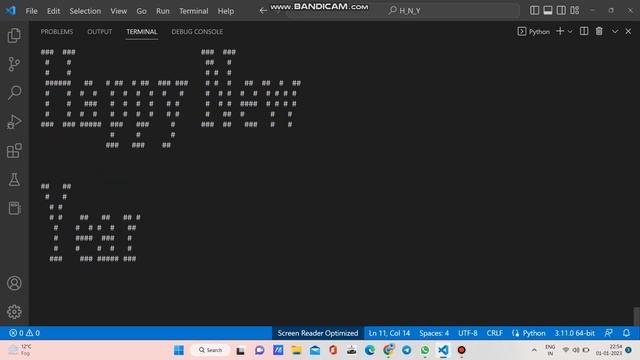Open Microsoft Edge from the taskbar
This screenshot has width=640, height=360.
[370, 350]
